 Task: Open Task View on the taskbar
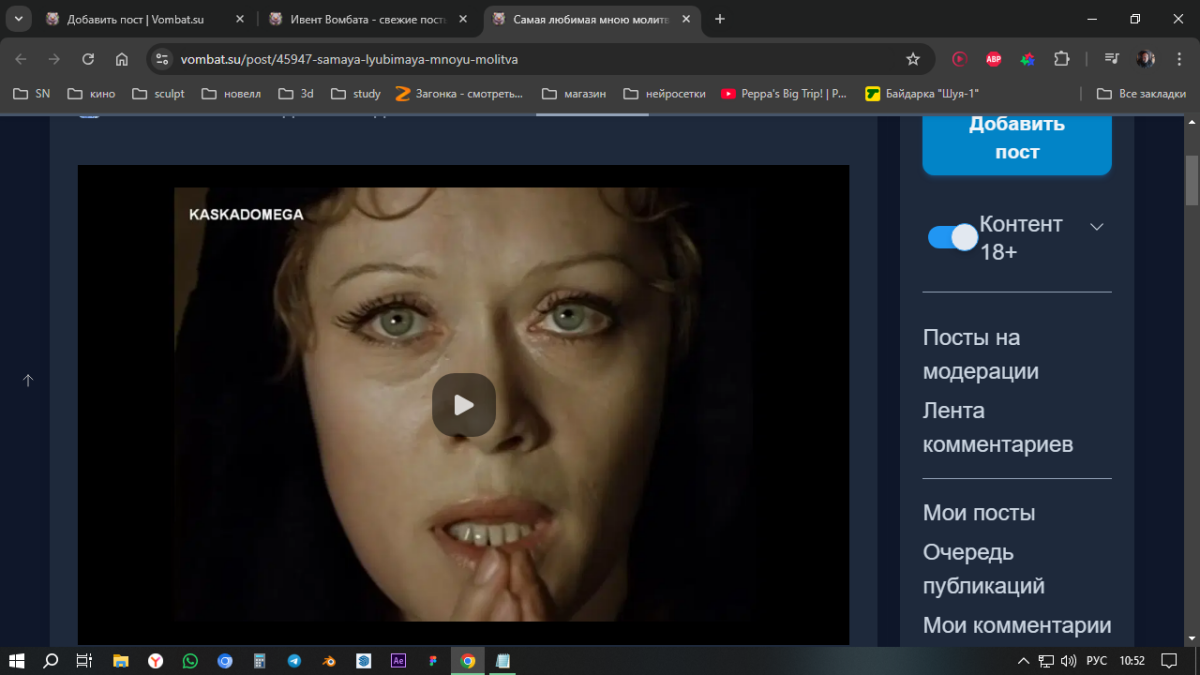click(84, 661)
